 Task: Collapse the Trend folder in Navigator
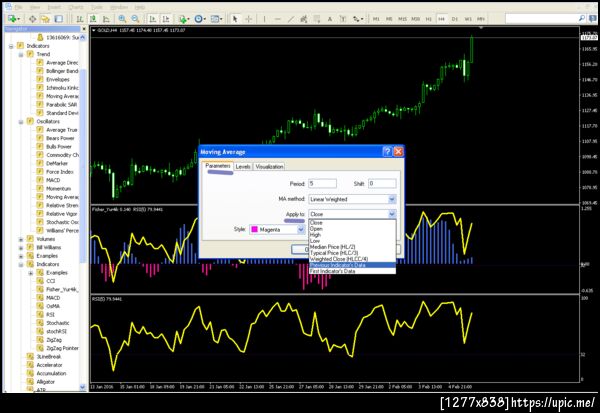pos(21,54)
